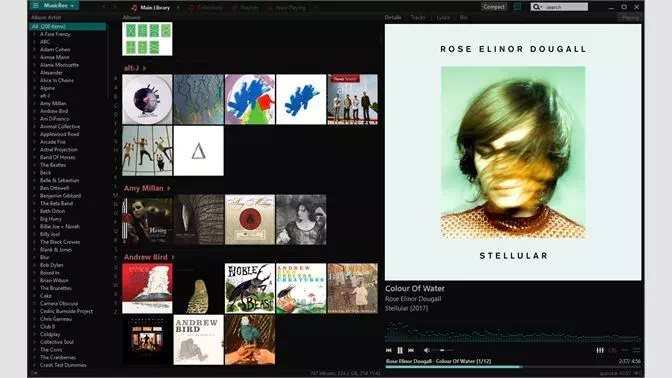Open Andrew Bird white text cover album
672x378 pixels.
tap(198, 340)
